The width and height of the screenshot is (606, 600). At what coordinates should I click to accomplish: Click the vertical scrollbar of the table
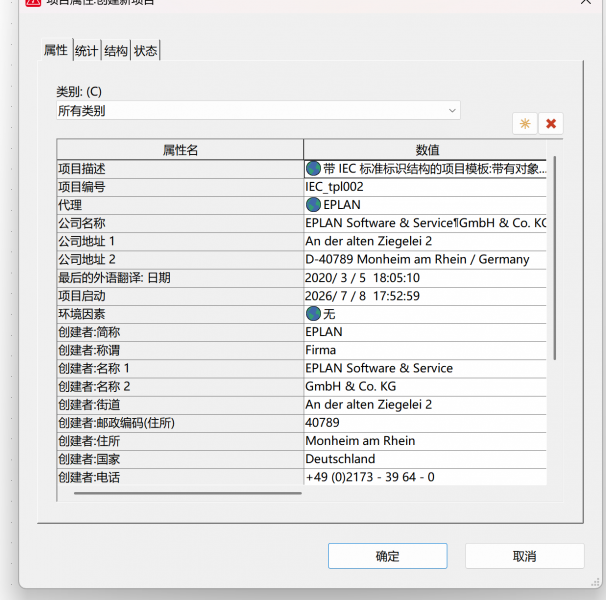click(x=555, y=258)
